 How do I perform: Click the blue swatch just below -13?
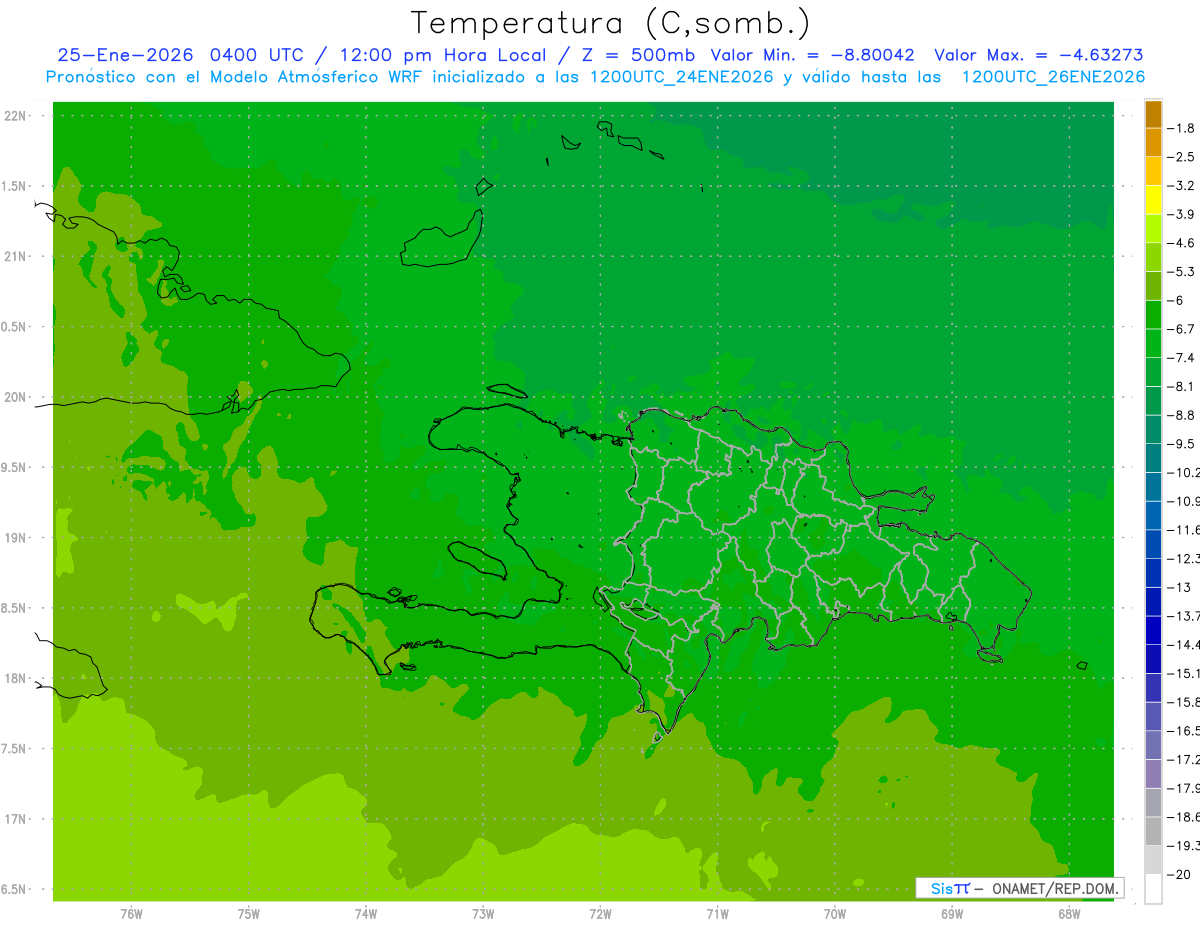[x=1153, y=601]
